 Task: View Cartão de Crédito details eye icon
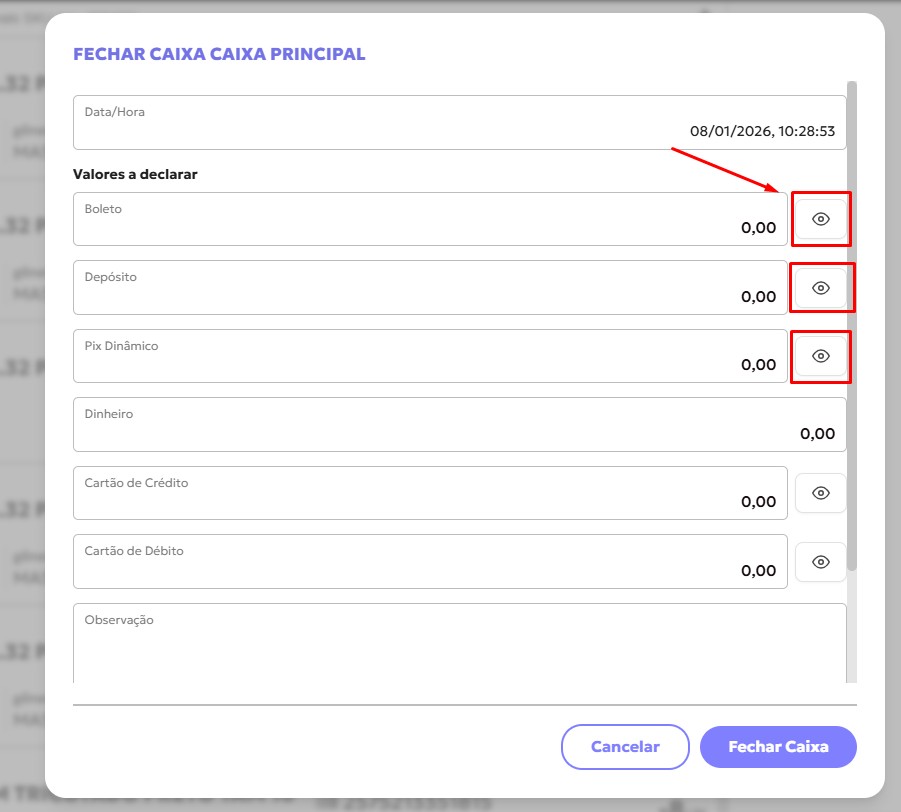pyautogui.click(x=821, y=493)
